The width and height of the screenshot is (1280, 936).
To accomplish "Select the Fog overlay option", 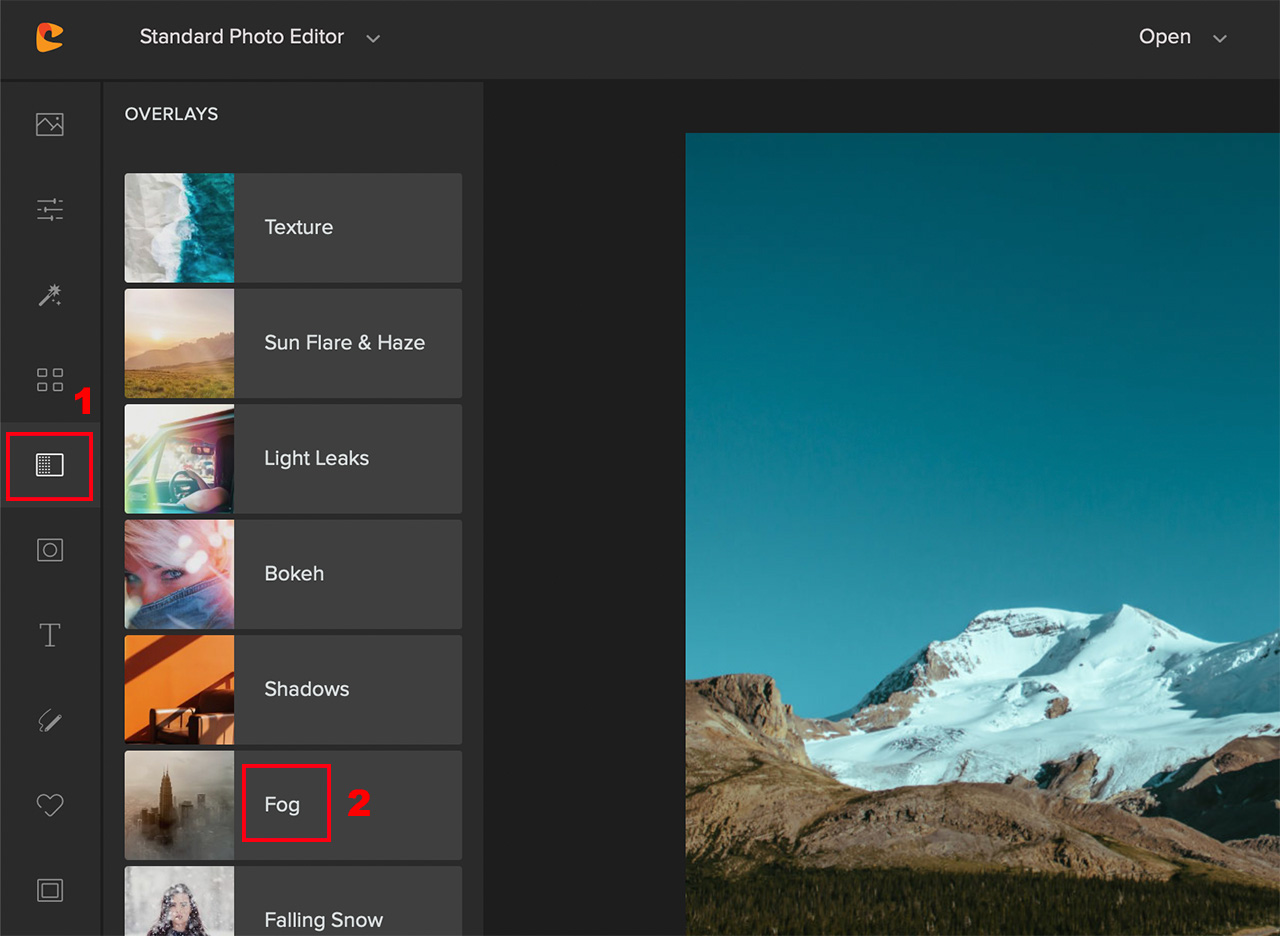I will coord(285,803).
